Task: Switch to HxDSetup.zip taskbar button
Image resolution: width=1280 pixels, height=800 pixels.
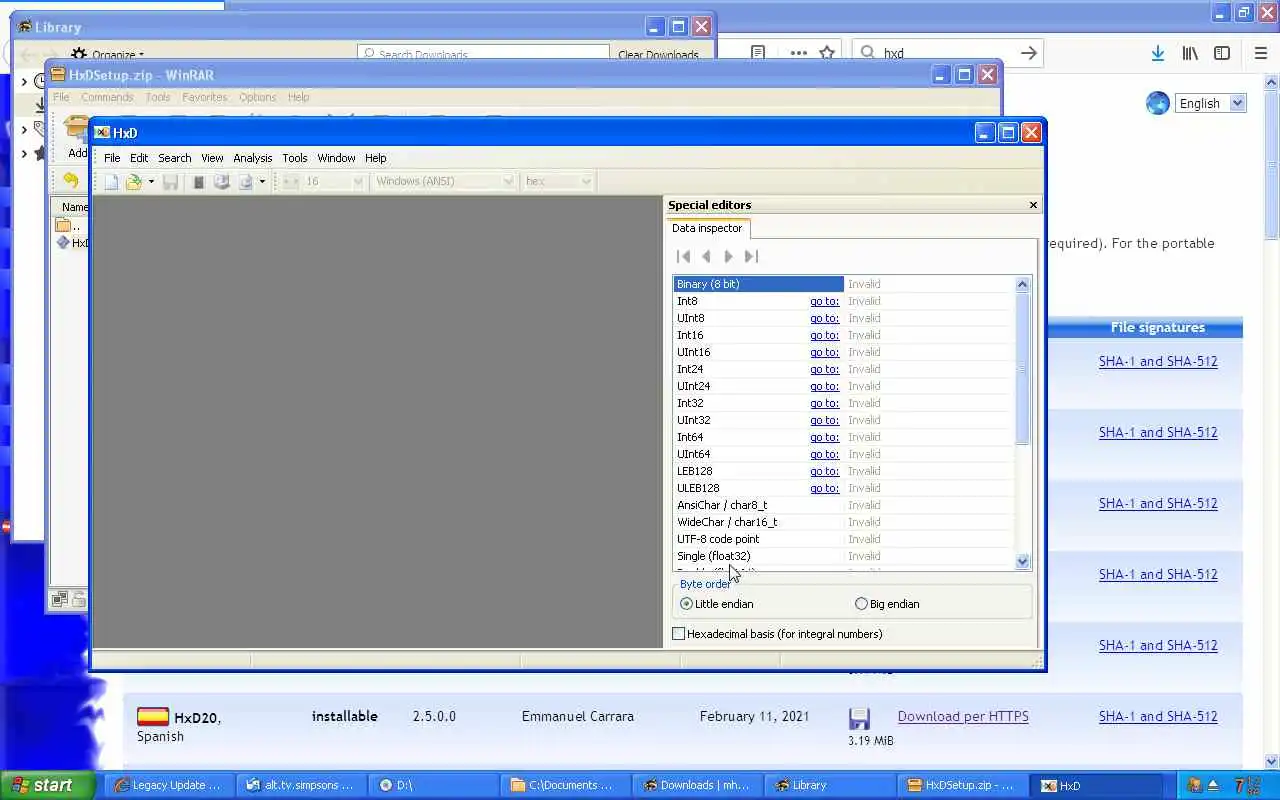Action: [x=961, y=785]
